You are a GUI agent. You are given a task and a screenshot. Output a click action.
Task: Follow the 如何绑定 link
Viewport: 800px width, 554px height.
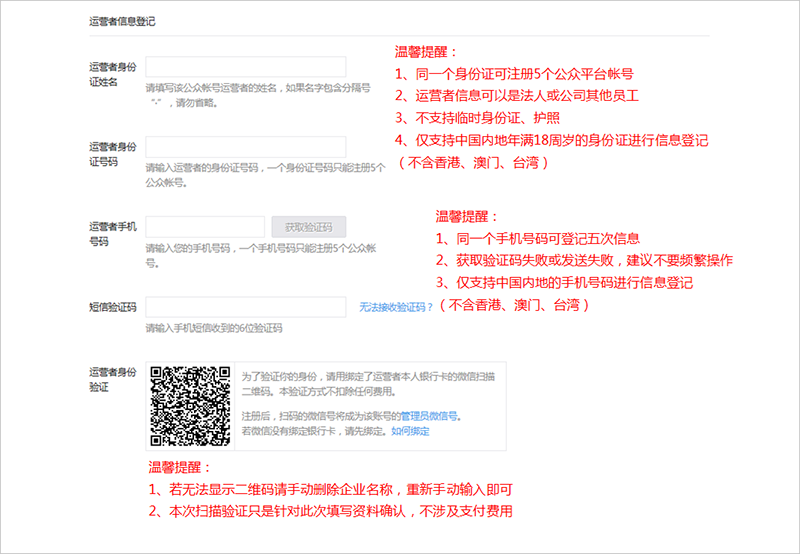410,431
